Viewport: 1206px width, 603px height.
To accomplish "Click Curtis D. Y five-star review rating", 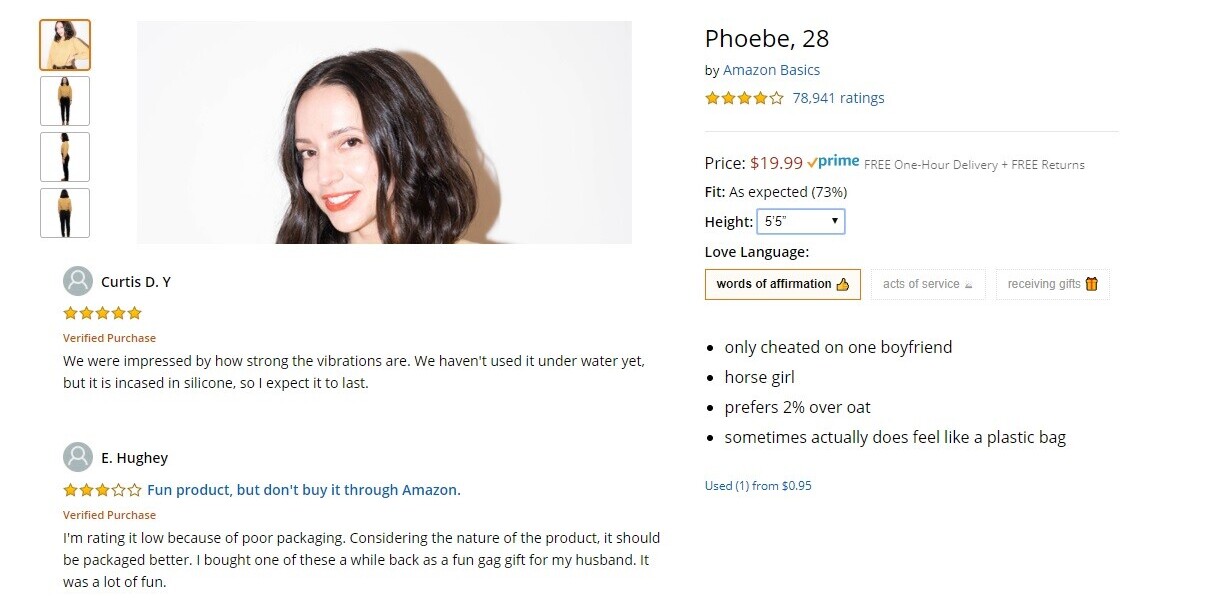I will coord(102,313).
